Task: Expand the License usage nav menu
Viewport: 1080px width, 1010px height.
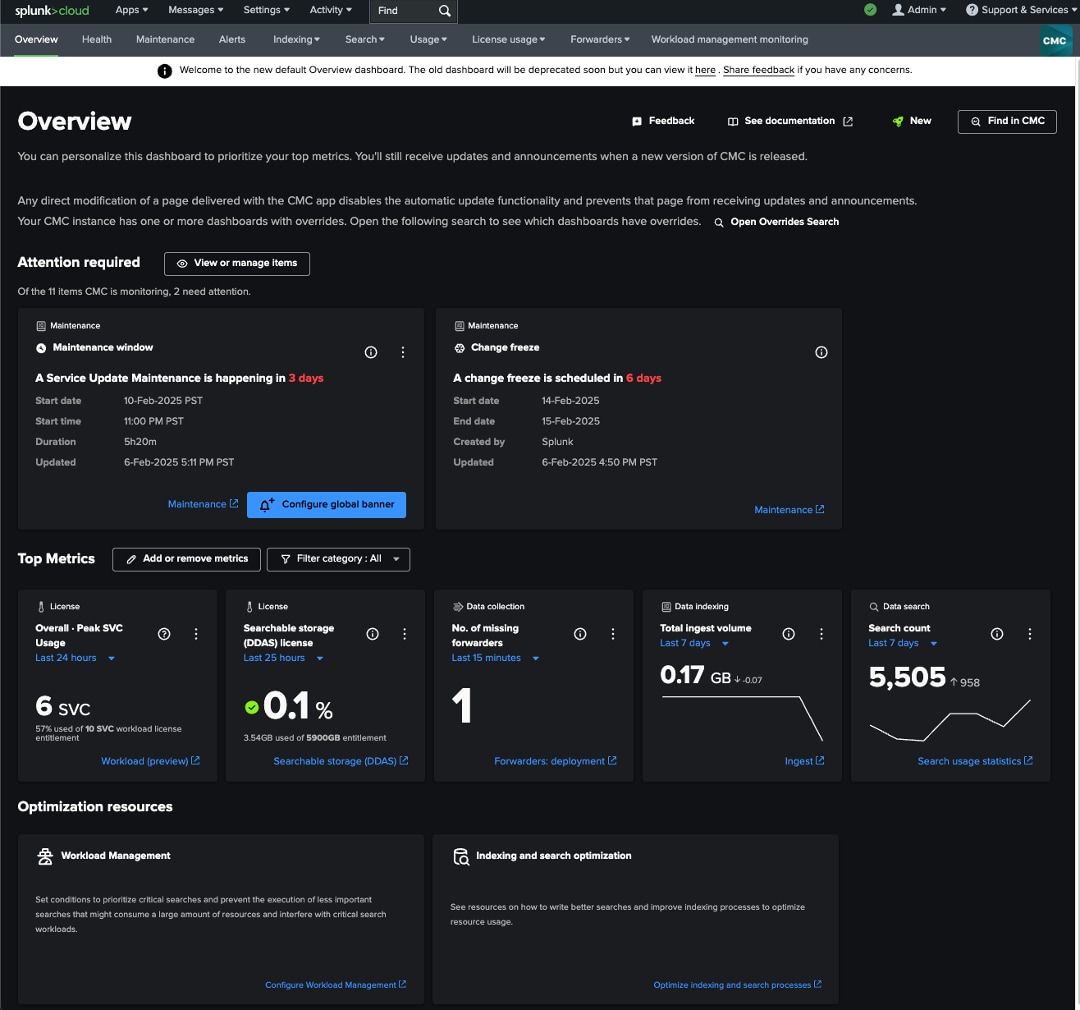Action: coord(508,40)
